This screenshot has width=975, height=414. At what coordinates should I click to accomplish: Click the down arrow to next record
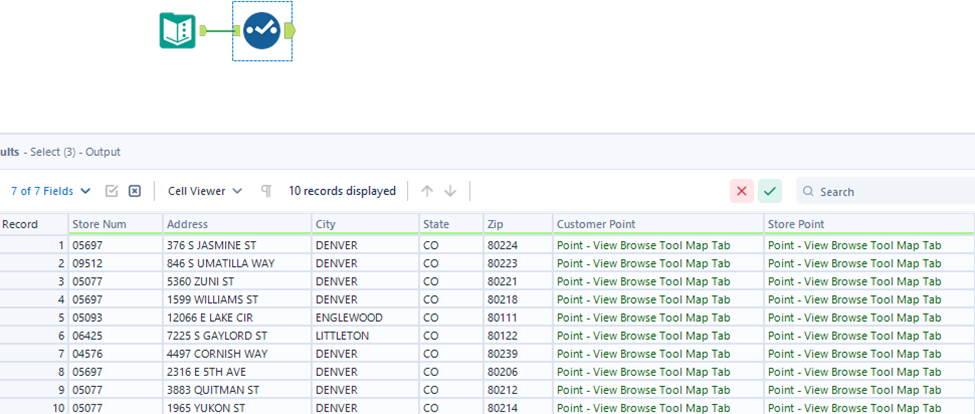(450, 191)
